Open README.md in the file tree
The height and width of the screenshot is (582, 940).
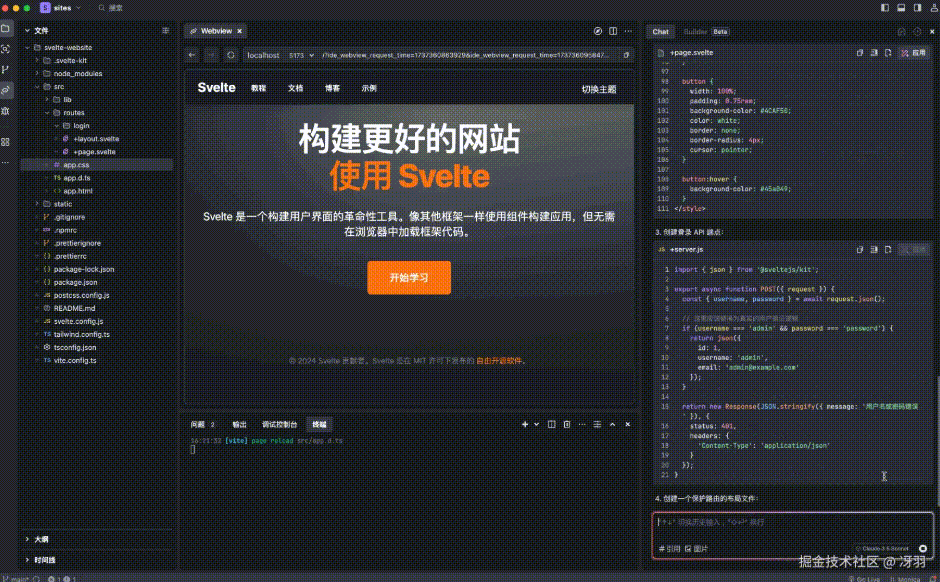74,308
